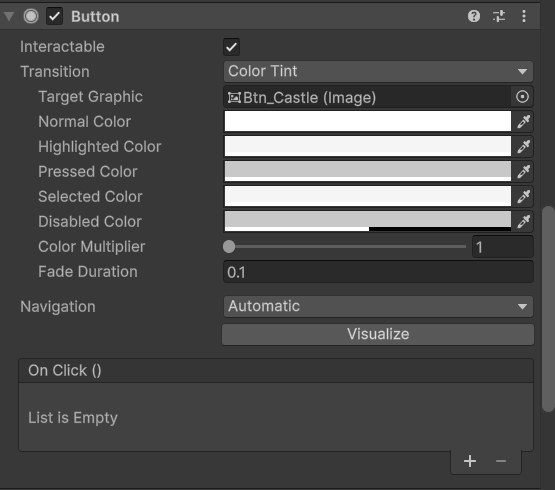This screenshot has width=555, height=490.
Task: Click Target Graphic object picker circle
Action: [x=522, y=97]
